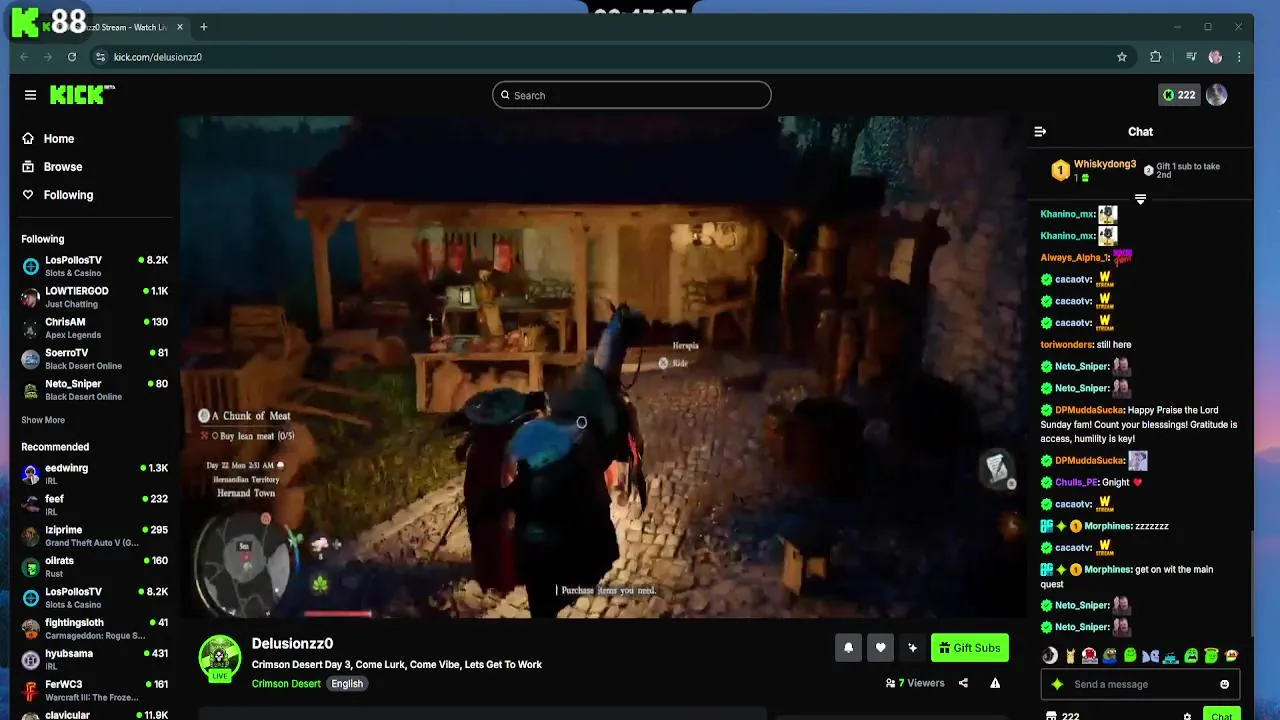
Task: Focus the Search field
Action: pyautogui.click(x=631, y=95)
